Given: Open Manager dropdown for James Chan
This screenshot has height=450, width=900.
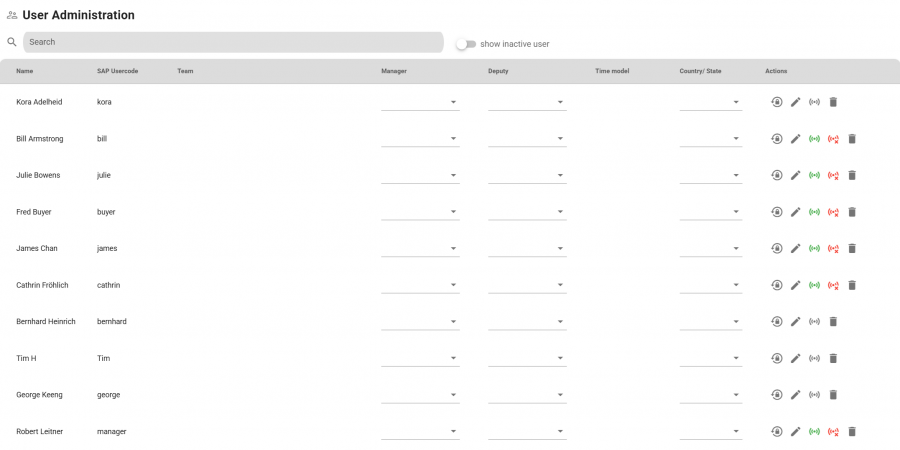Looking at the screenshot, I should click(420, 249).
